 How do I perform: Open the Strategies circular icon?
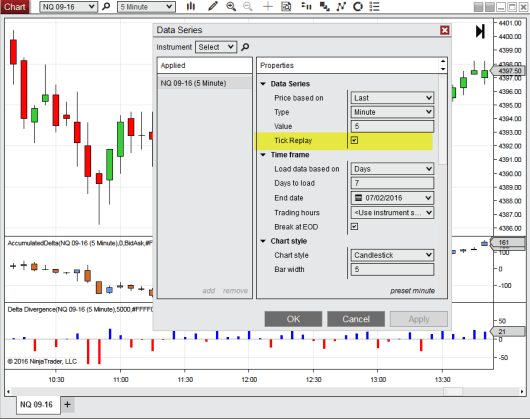(x=358, y=6)
